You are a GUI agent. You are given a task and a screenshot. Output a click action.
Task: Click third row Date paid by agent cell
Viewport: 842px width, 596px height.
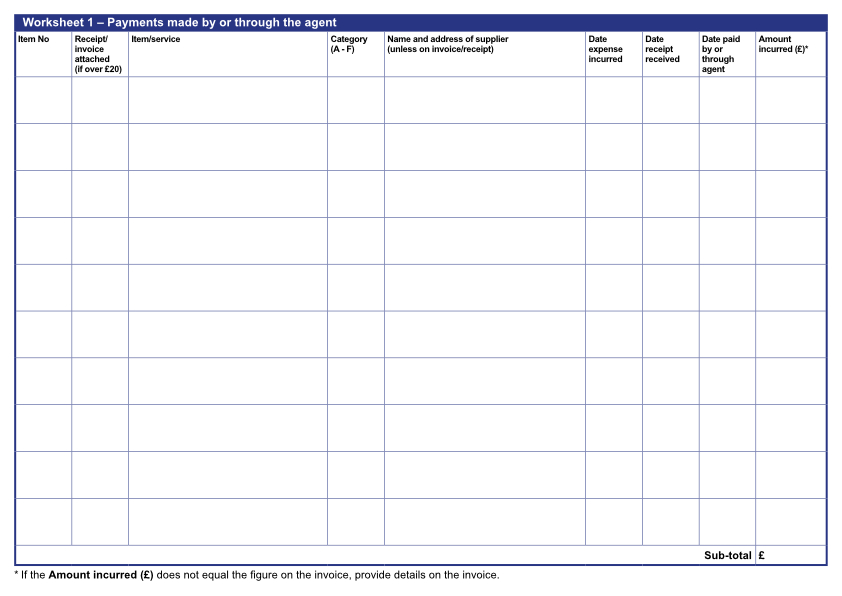tap(727, 194)
